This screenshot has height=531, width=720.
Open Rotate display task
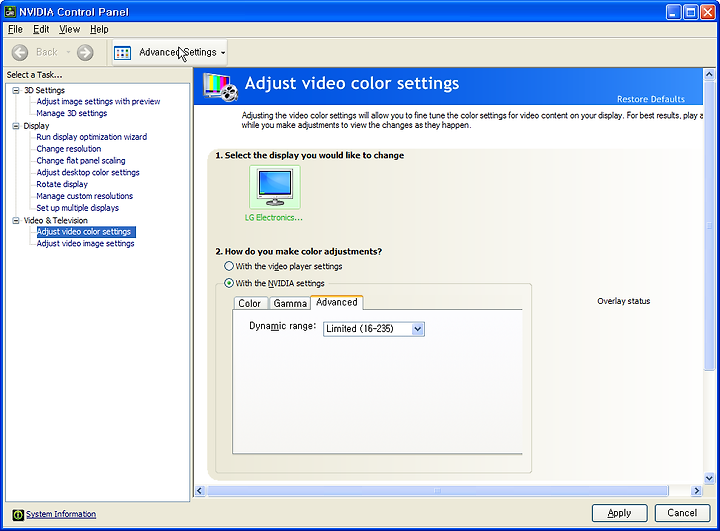coord(62,184)
